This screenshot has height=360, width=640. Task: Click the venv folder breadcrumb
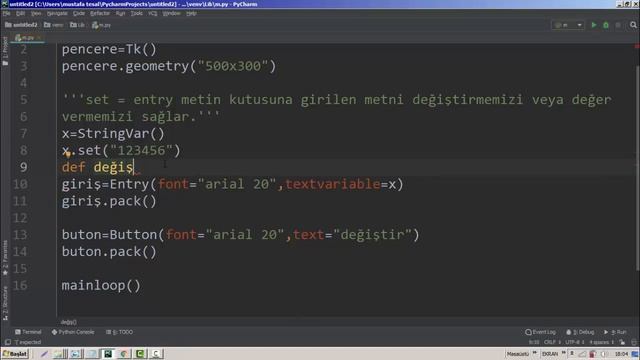pyautogui.click(x=53, y=25)
